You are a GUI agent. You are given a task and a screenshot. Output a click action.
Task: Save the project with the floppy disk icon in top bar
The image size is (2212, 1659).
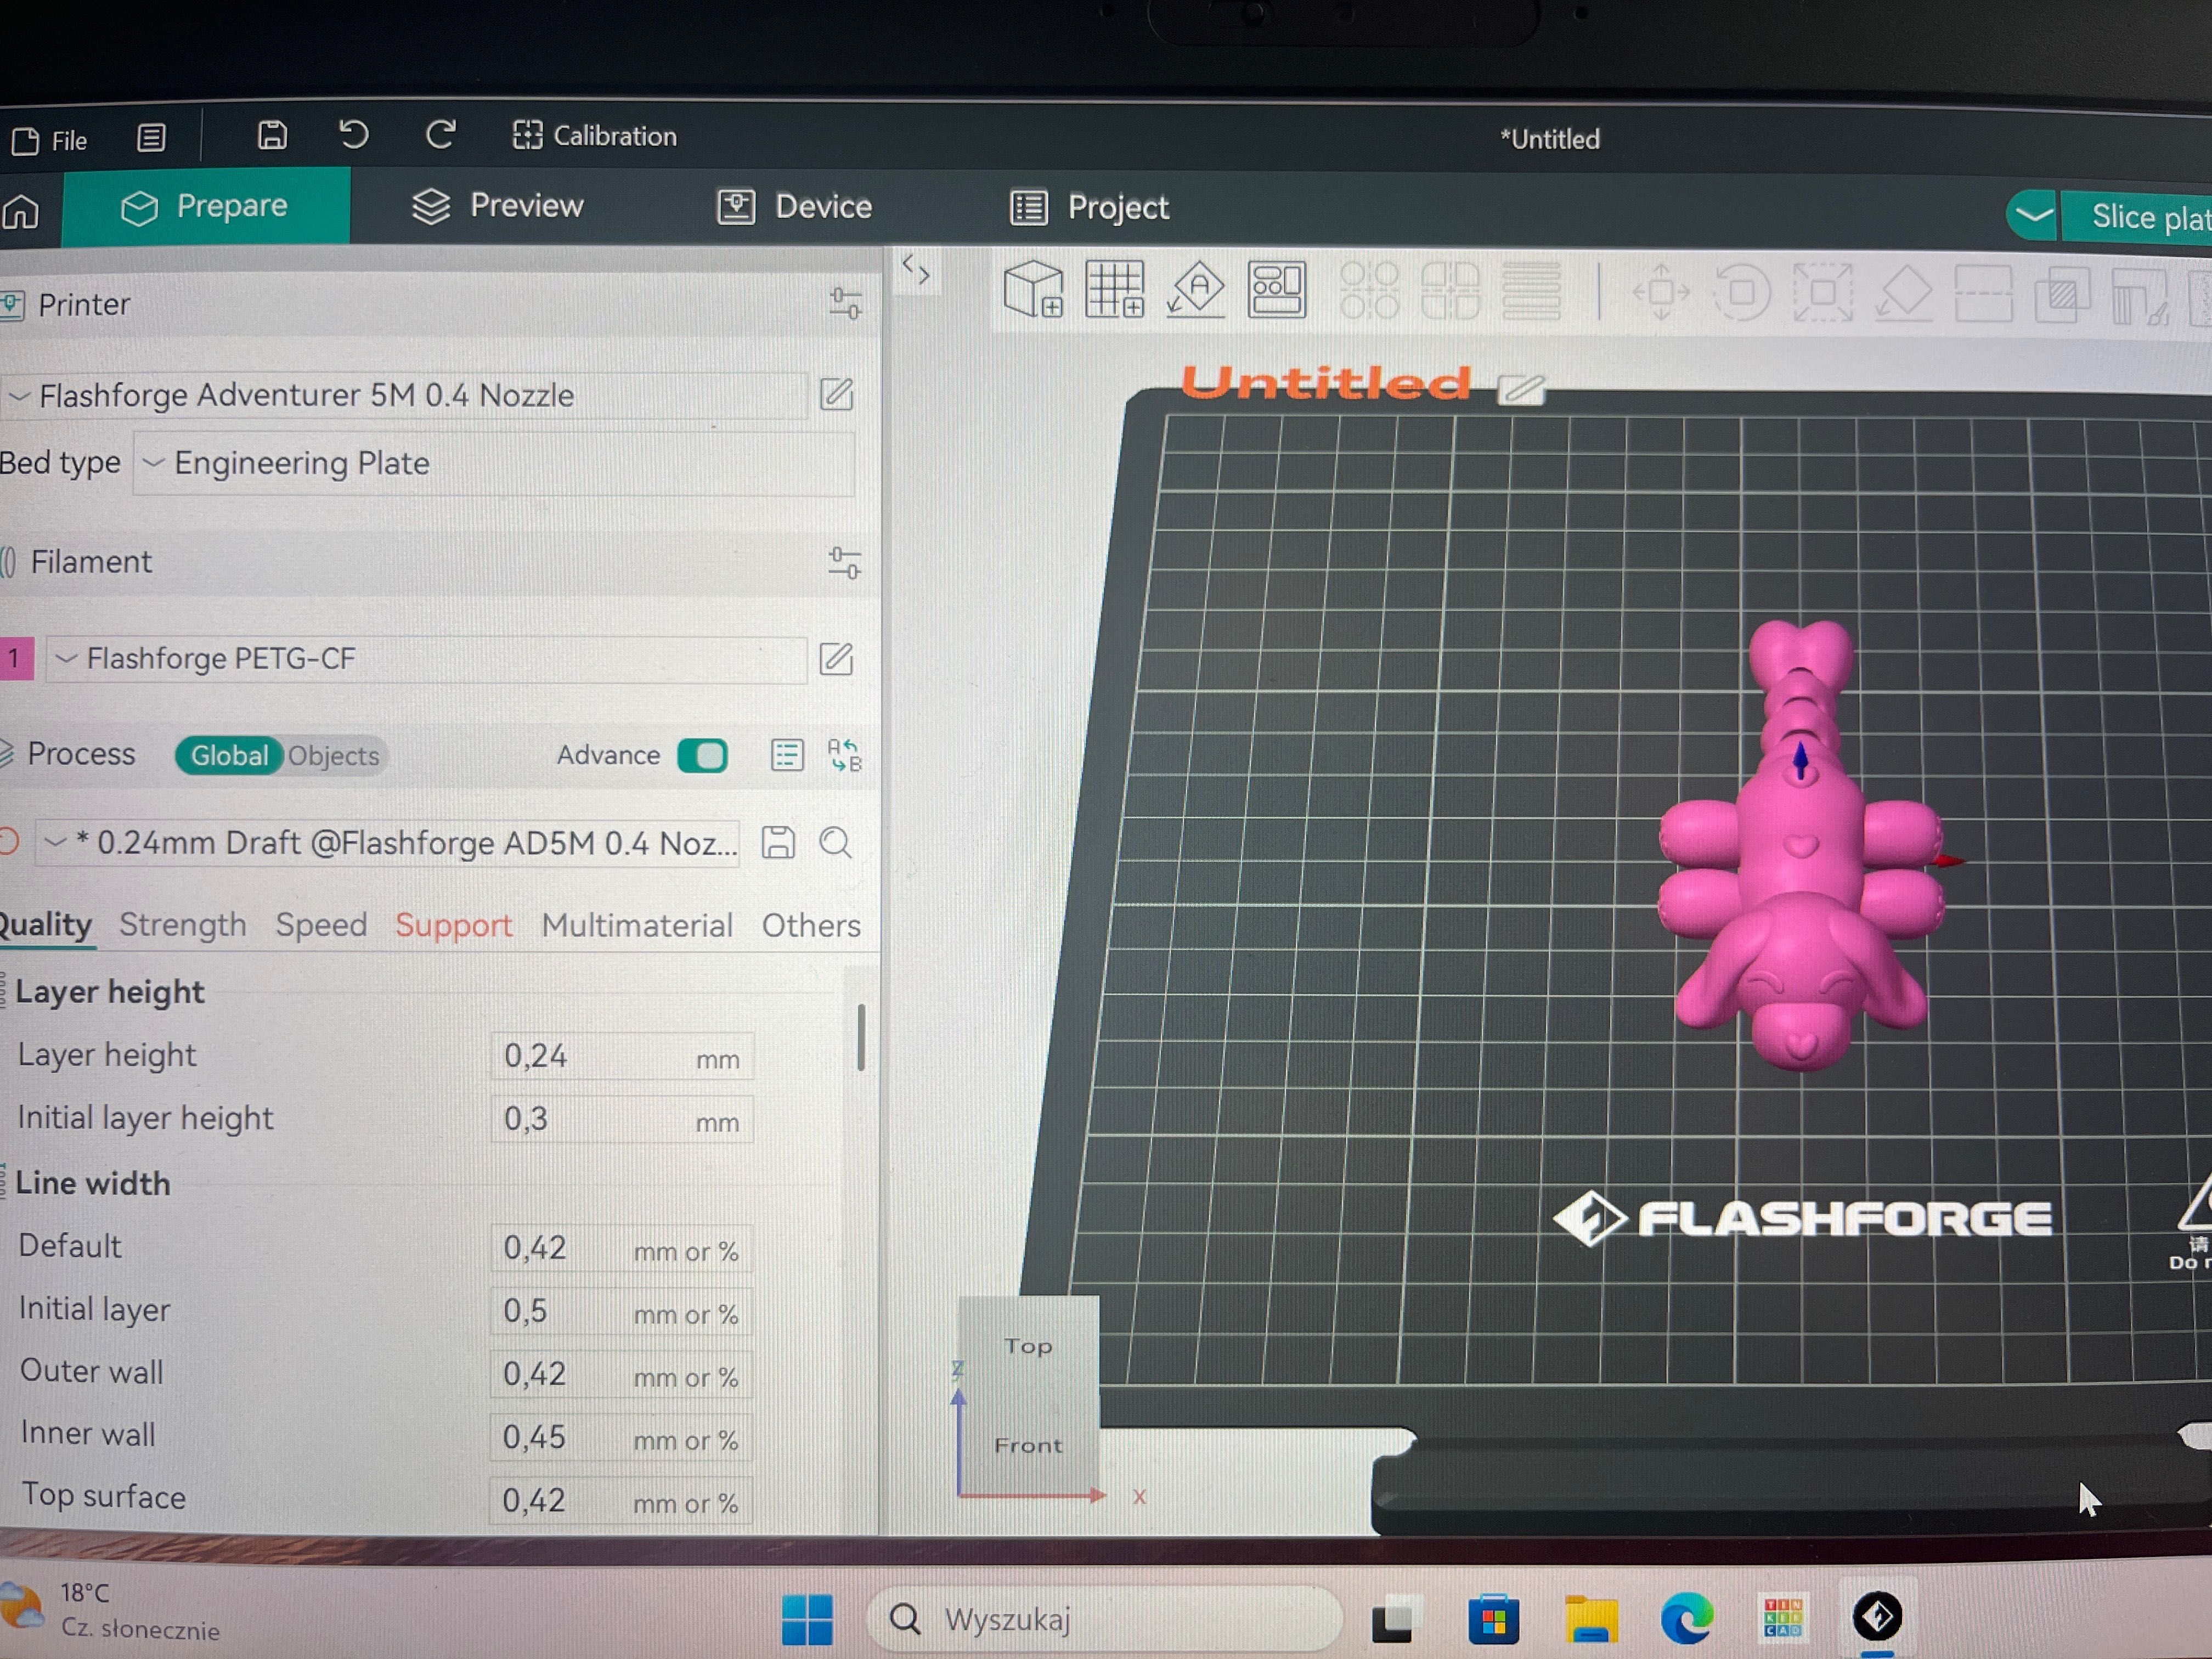(272, 135)
